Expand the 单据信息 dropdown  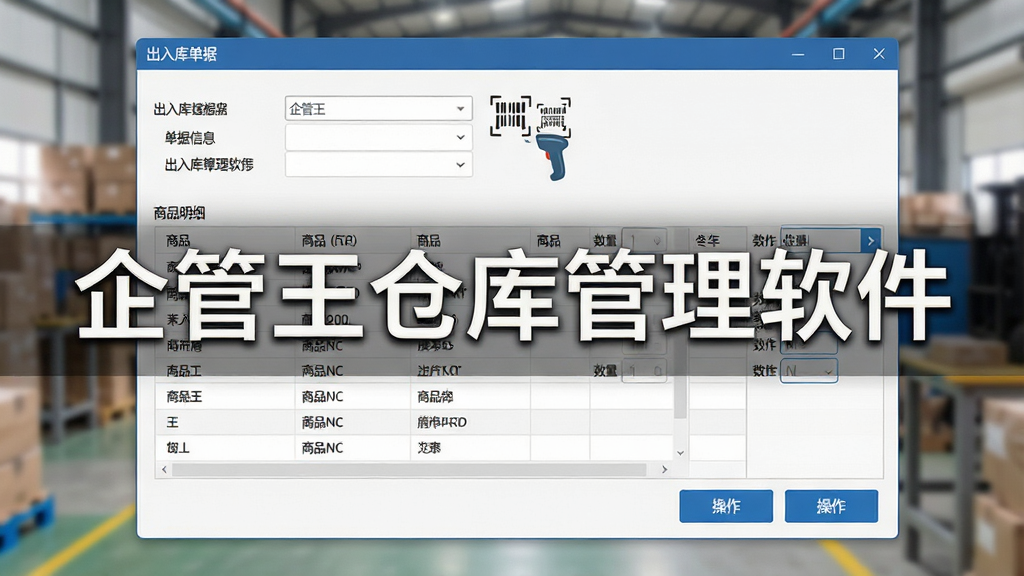(x=379, y=138)
